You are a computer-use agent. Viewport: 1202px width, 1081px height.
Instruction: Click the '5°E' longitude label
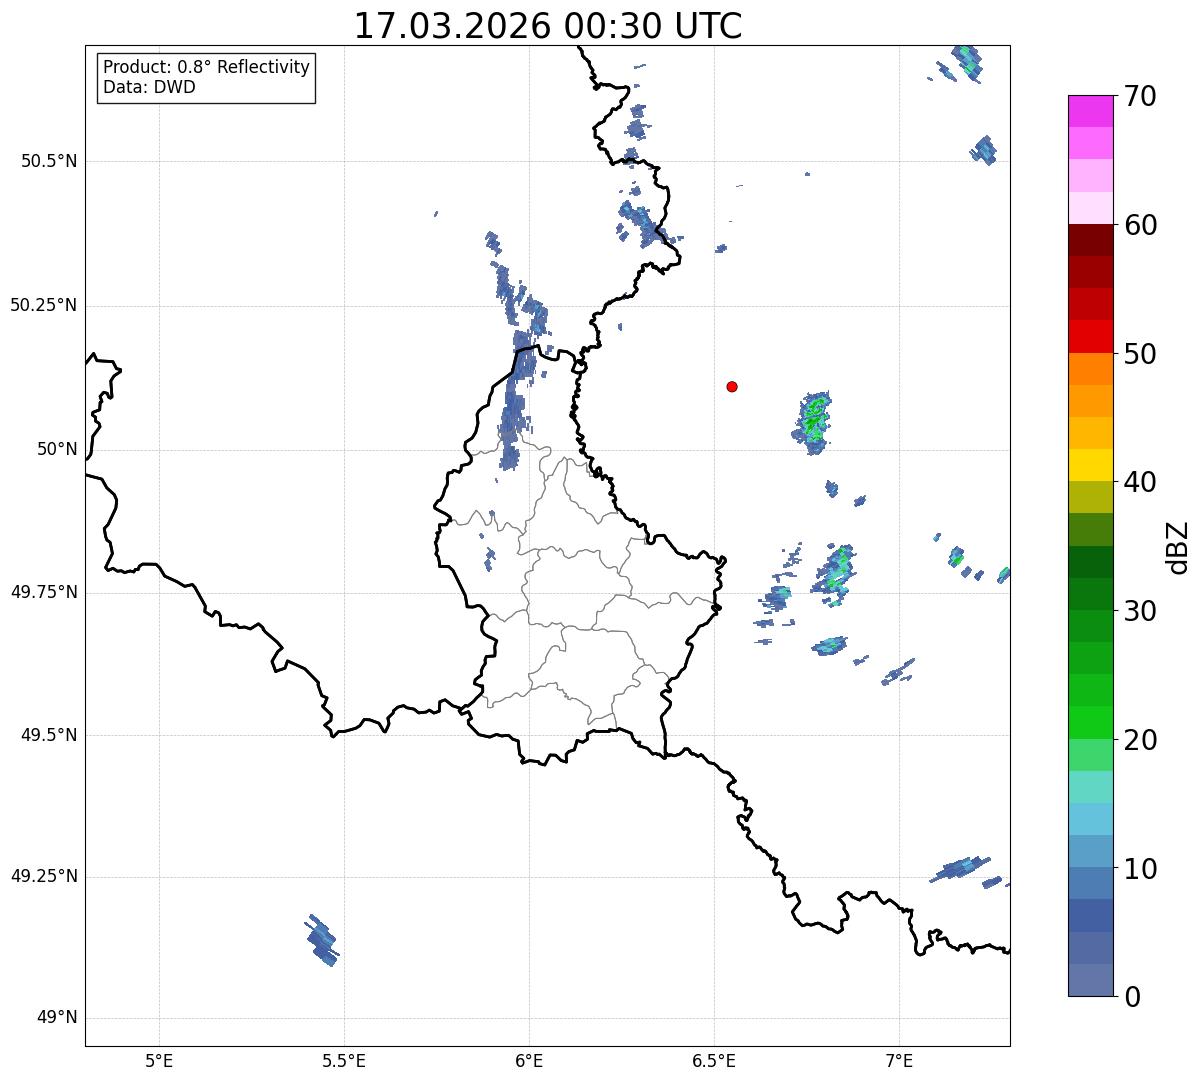(159, 1060)
